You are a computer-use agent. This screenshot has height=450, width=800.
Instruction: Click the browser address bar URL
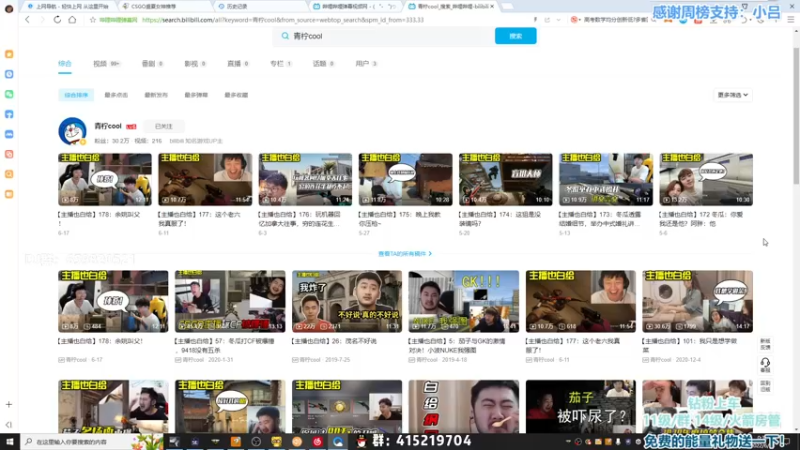tap(282, 20)
